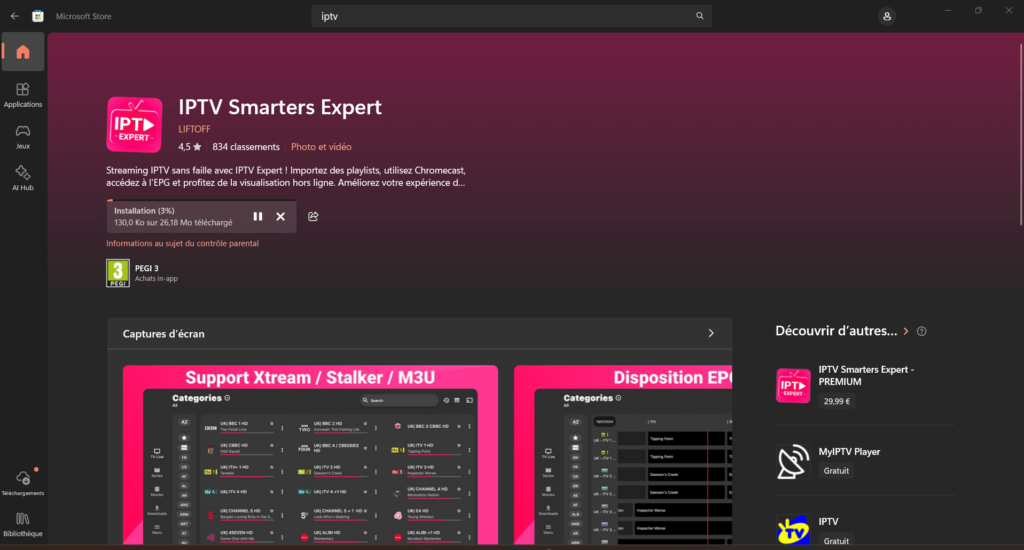Open the MyIPTV Player app

pyautogui.click(x=865, y=461)
